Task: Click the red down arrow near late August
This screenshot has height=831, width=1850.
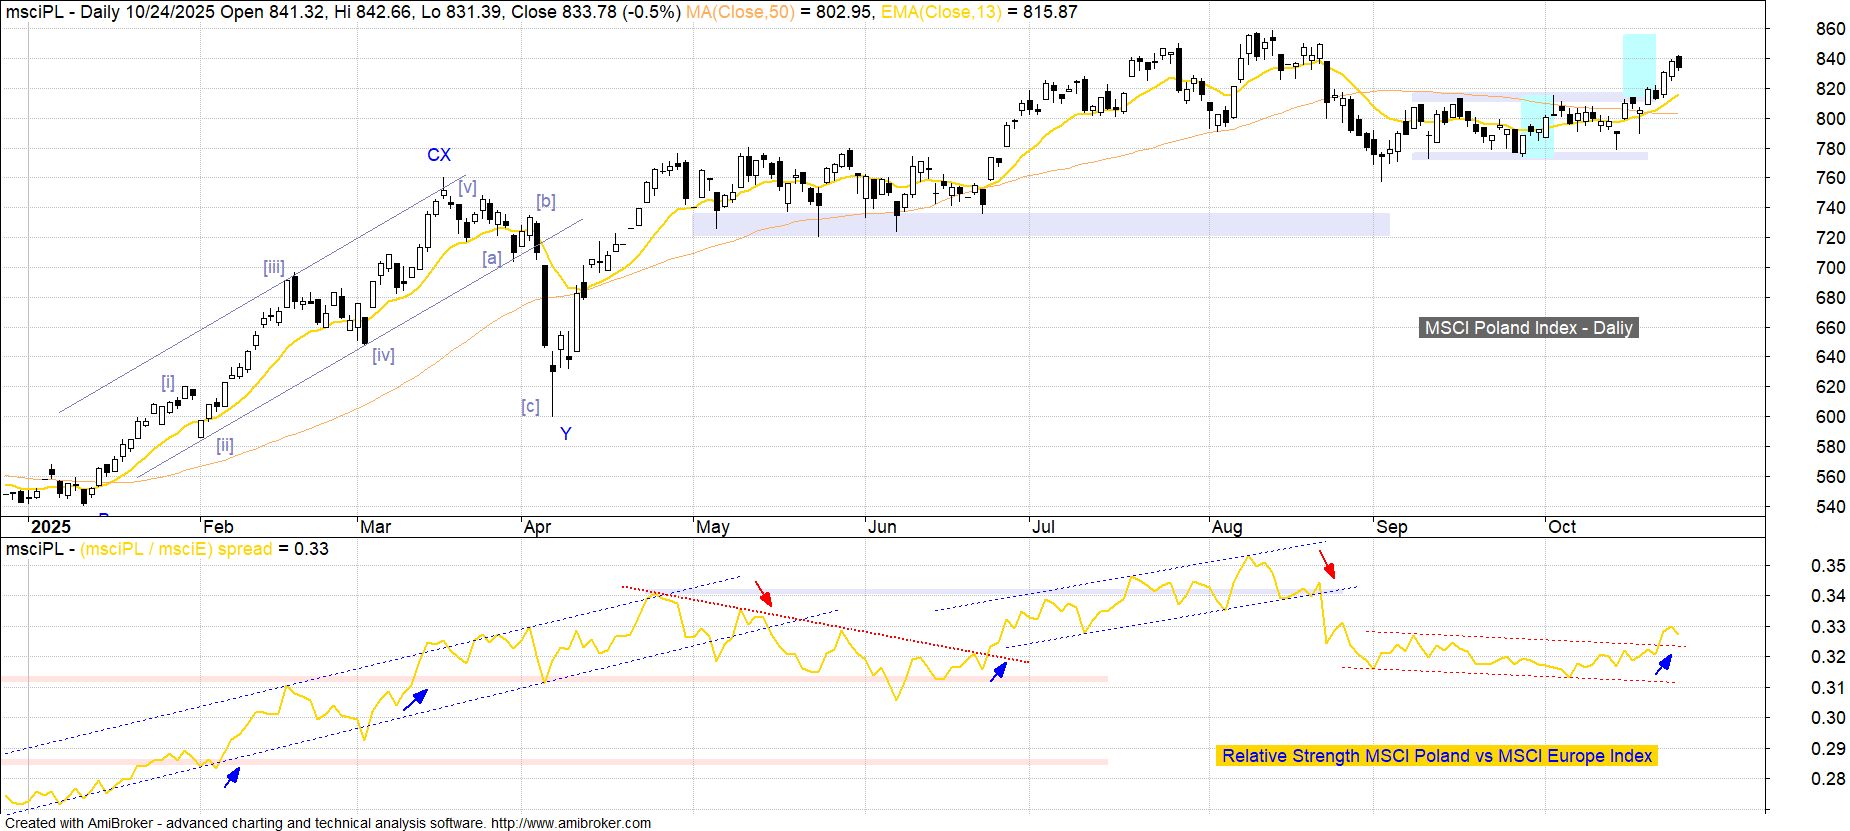Action: pyautogui.click(x=1327, y=564)
